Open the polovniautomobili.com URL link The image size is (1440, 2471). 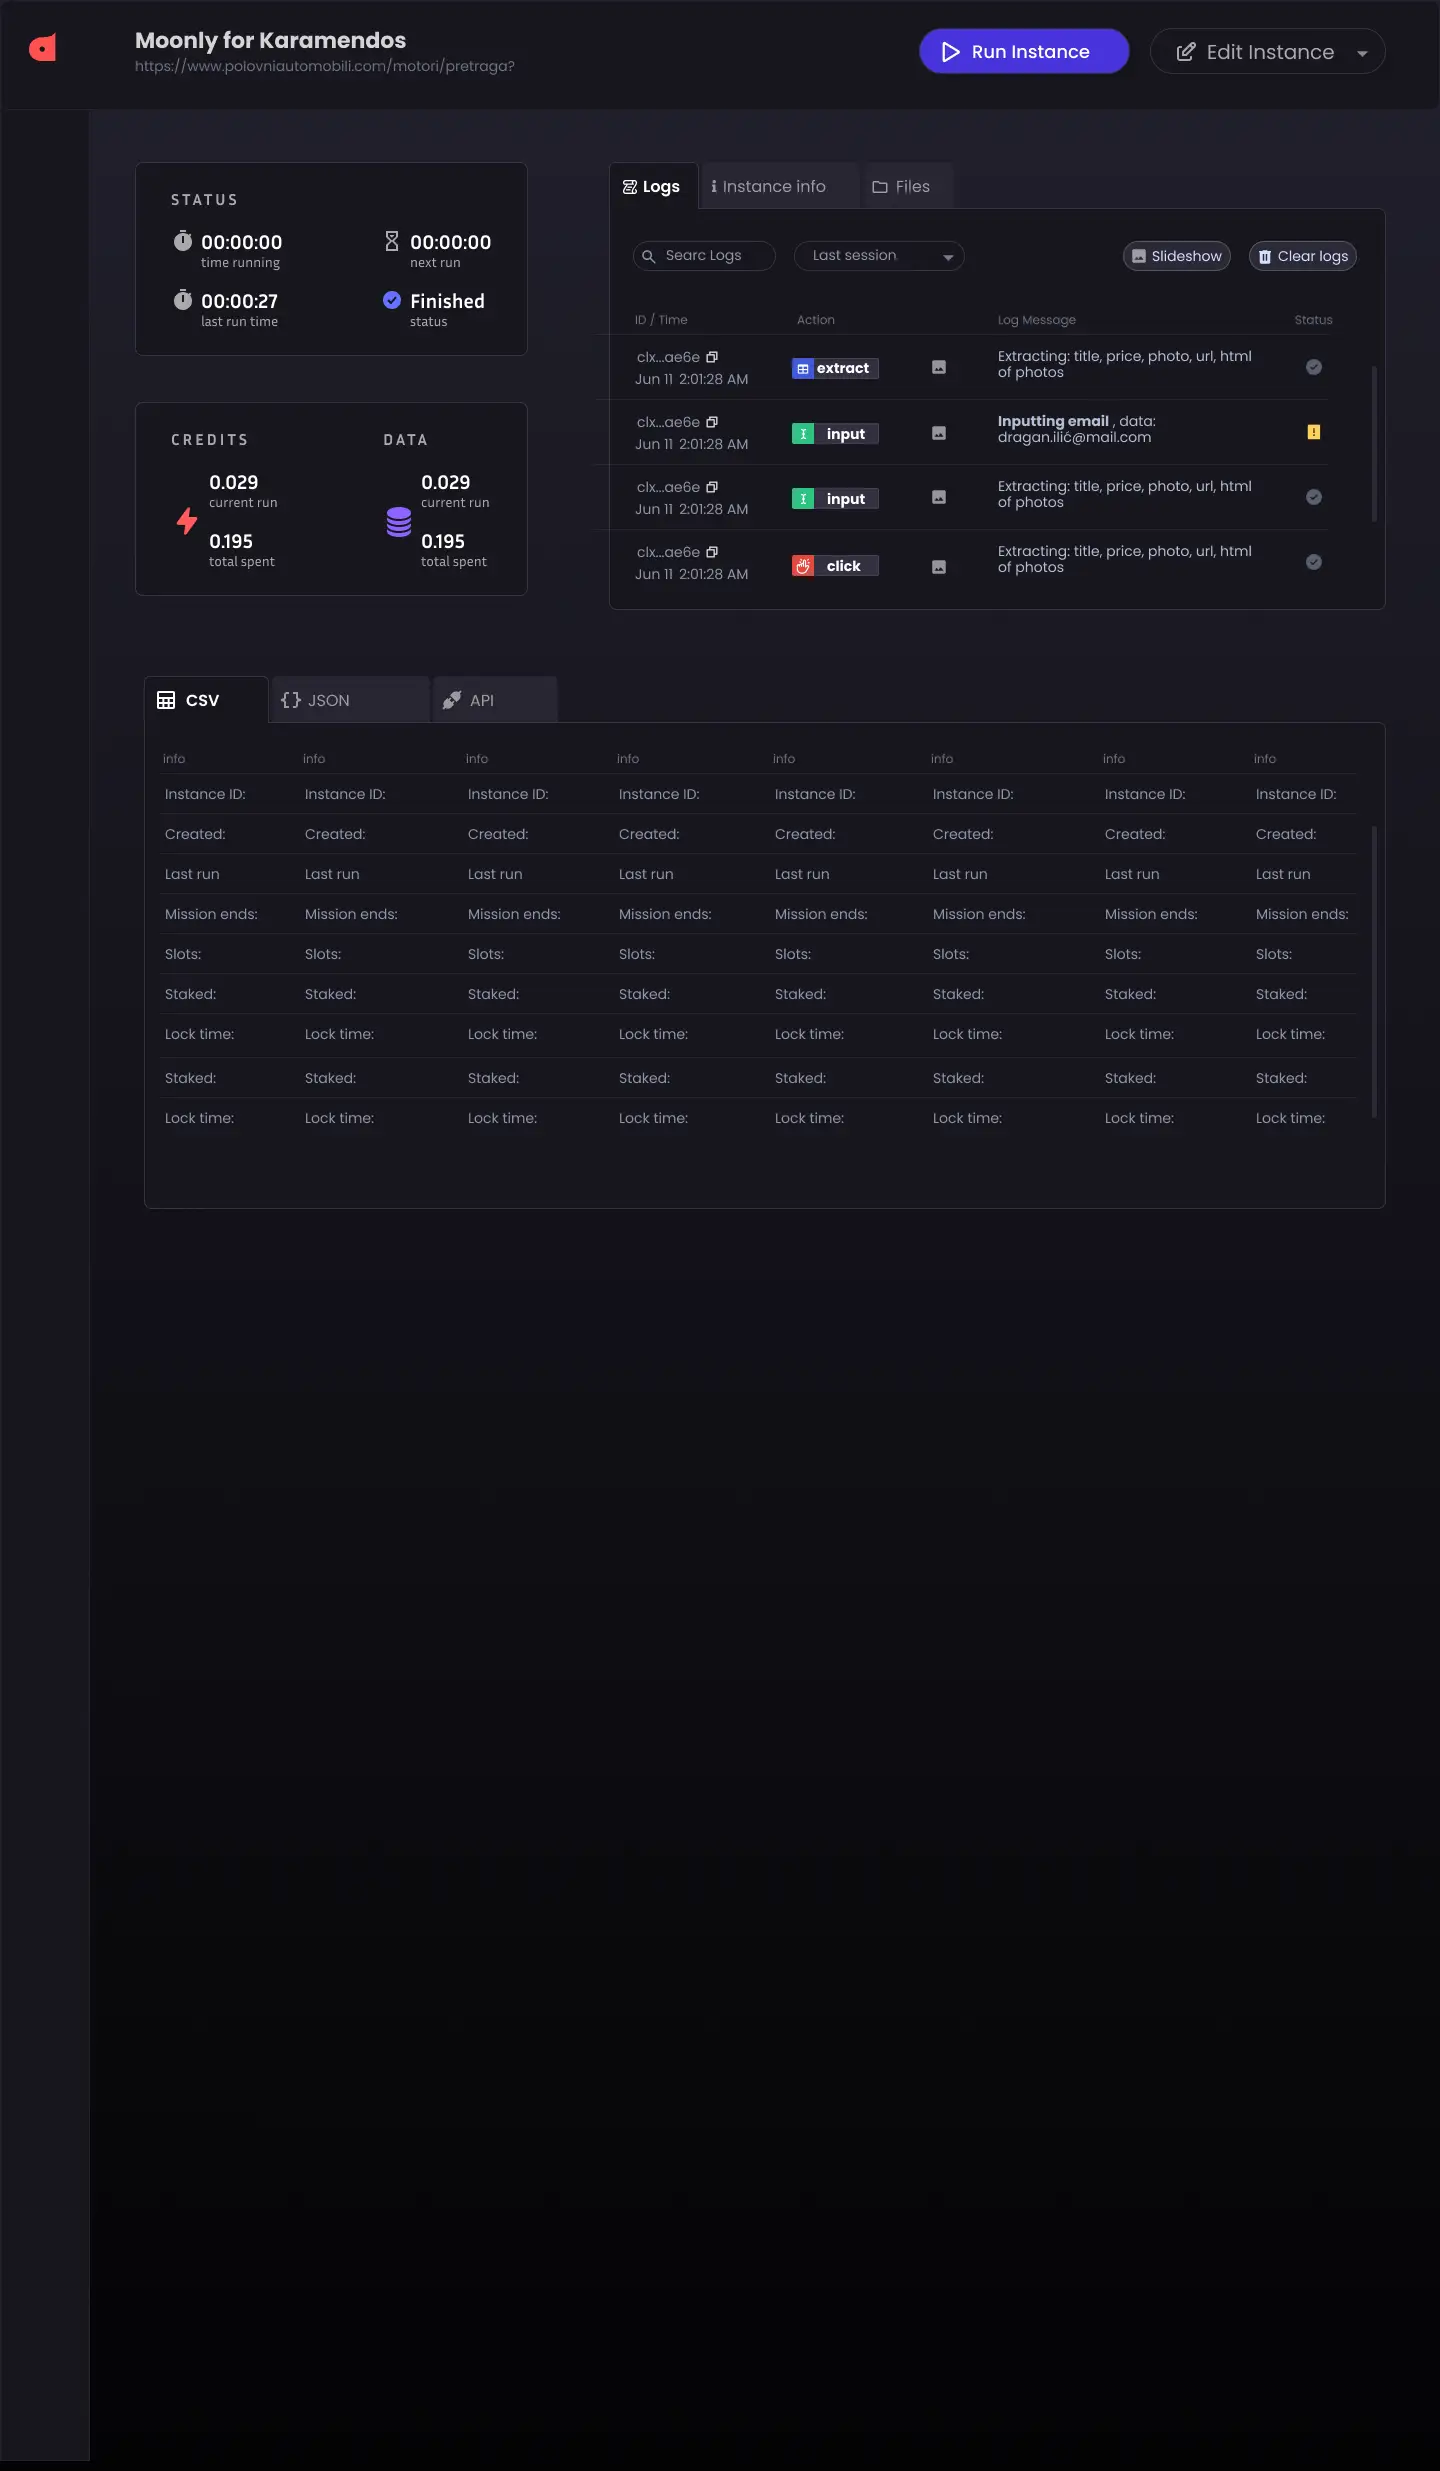coord(325,66)
